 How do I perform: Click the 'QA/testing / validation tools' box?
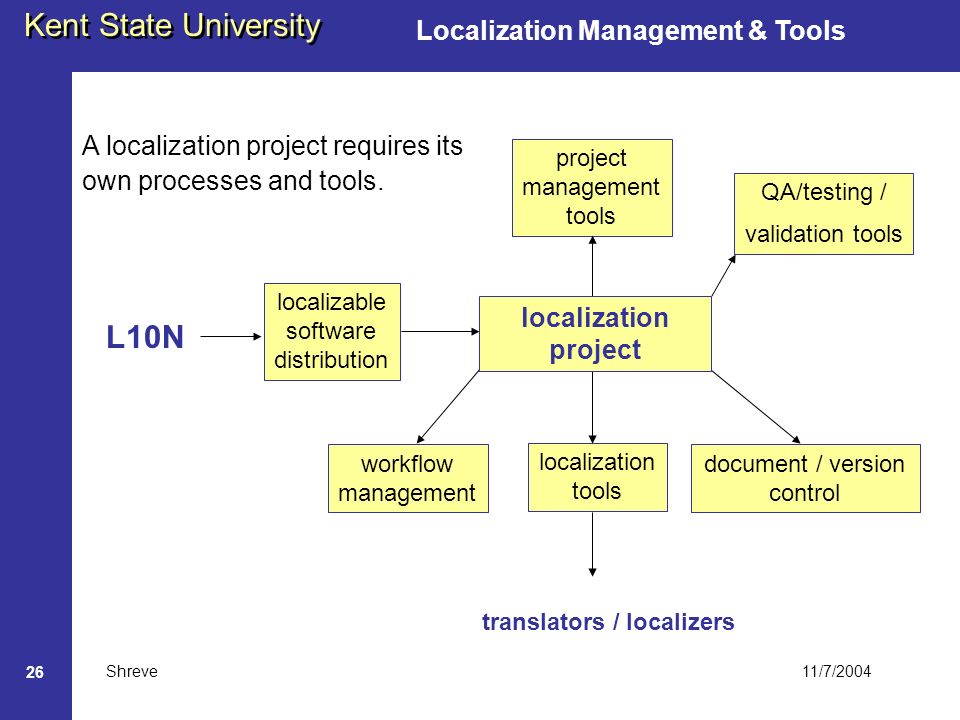823,214
